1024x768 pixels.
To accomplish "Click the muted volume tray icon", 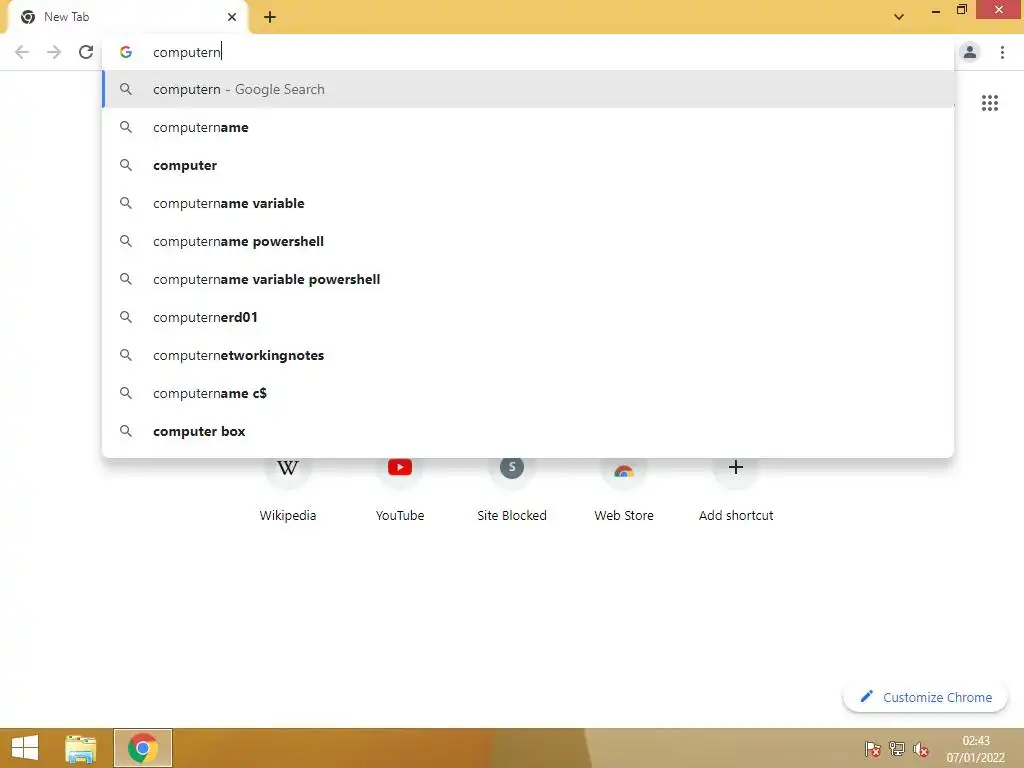I will click(x=921, y=749).
